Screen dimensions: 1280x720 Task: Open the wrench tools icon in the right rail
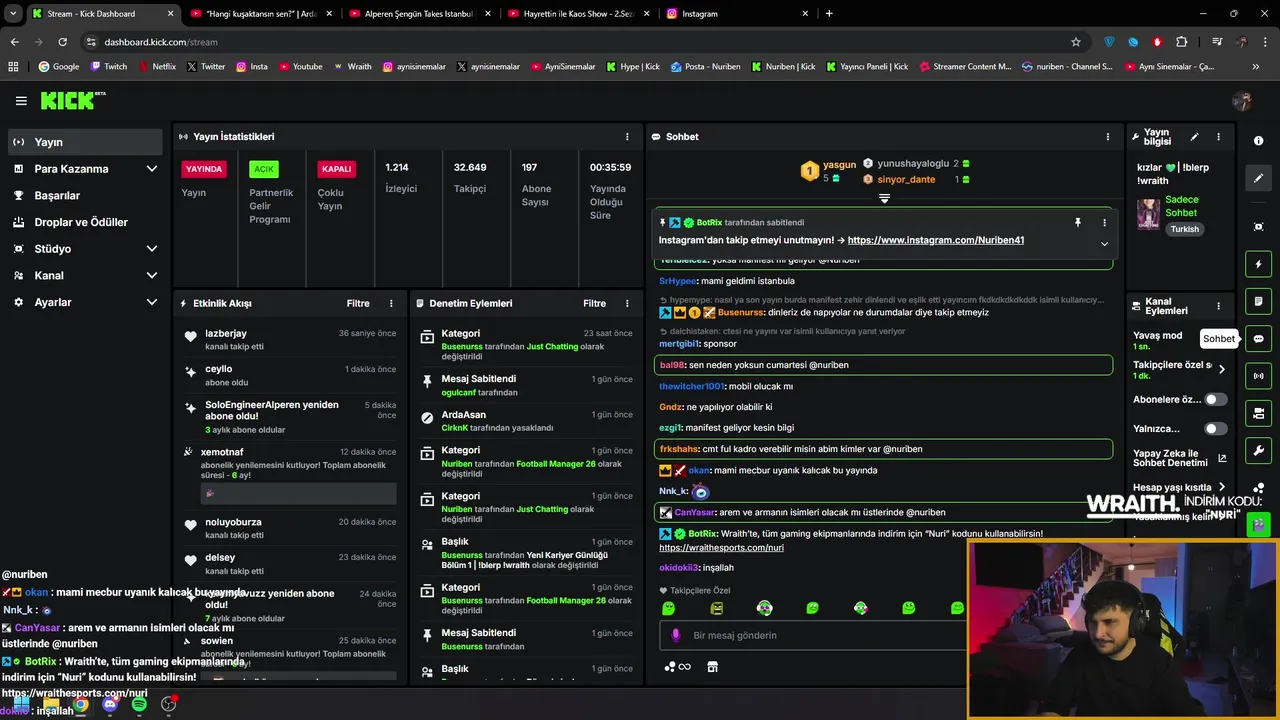point(1258,450)
